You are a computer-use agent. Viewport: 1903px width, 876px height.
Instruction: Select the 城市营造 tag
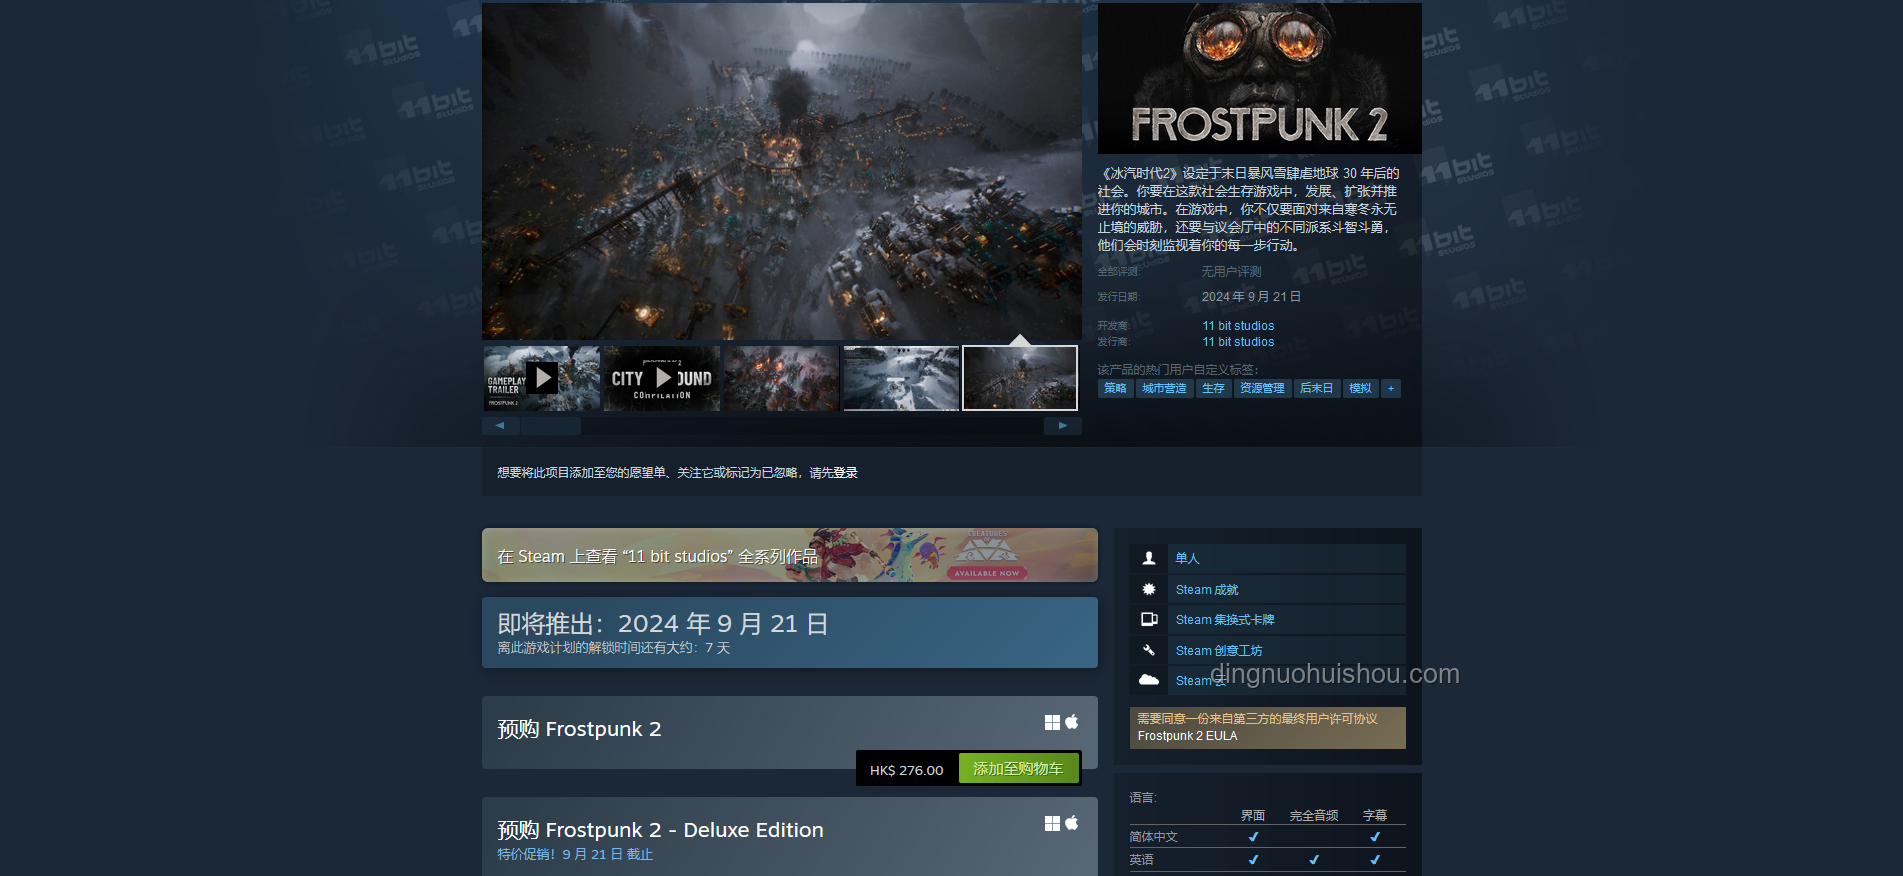click(1164, 388)
